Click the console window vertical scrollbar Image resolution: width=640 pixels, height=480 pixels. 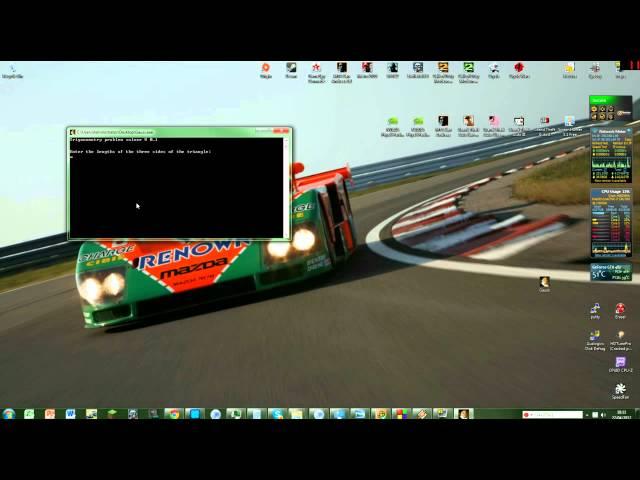click(x=286, y=188)
